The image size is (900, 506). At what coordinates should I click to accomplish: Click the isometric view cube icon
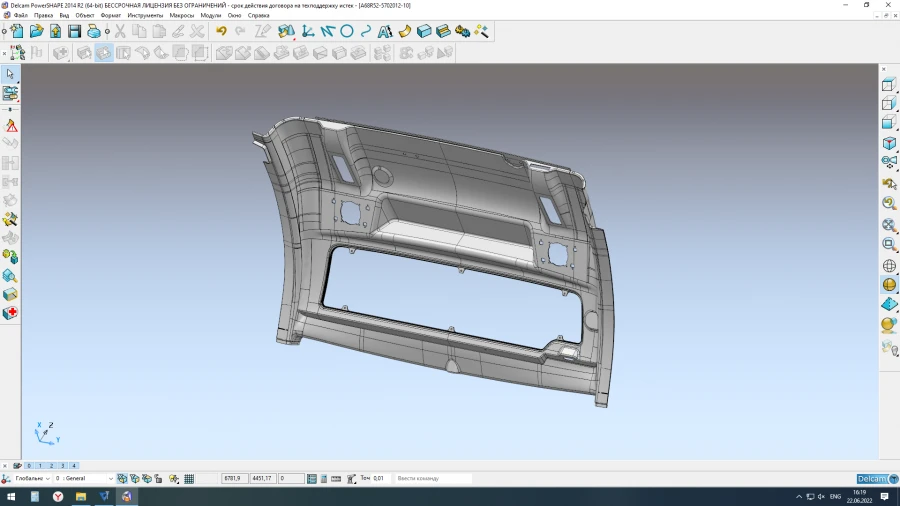pyautogui.click(x=889, y=144)
